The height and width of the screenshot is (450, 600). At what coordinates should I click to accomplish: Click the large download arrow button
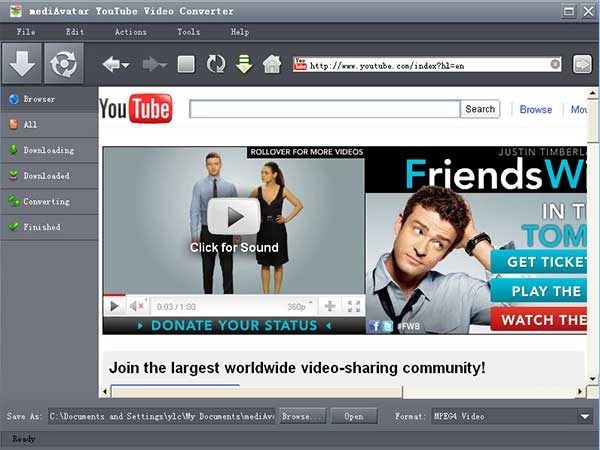point(22,65)
